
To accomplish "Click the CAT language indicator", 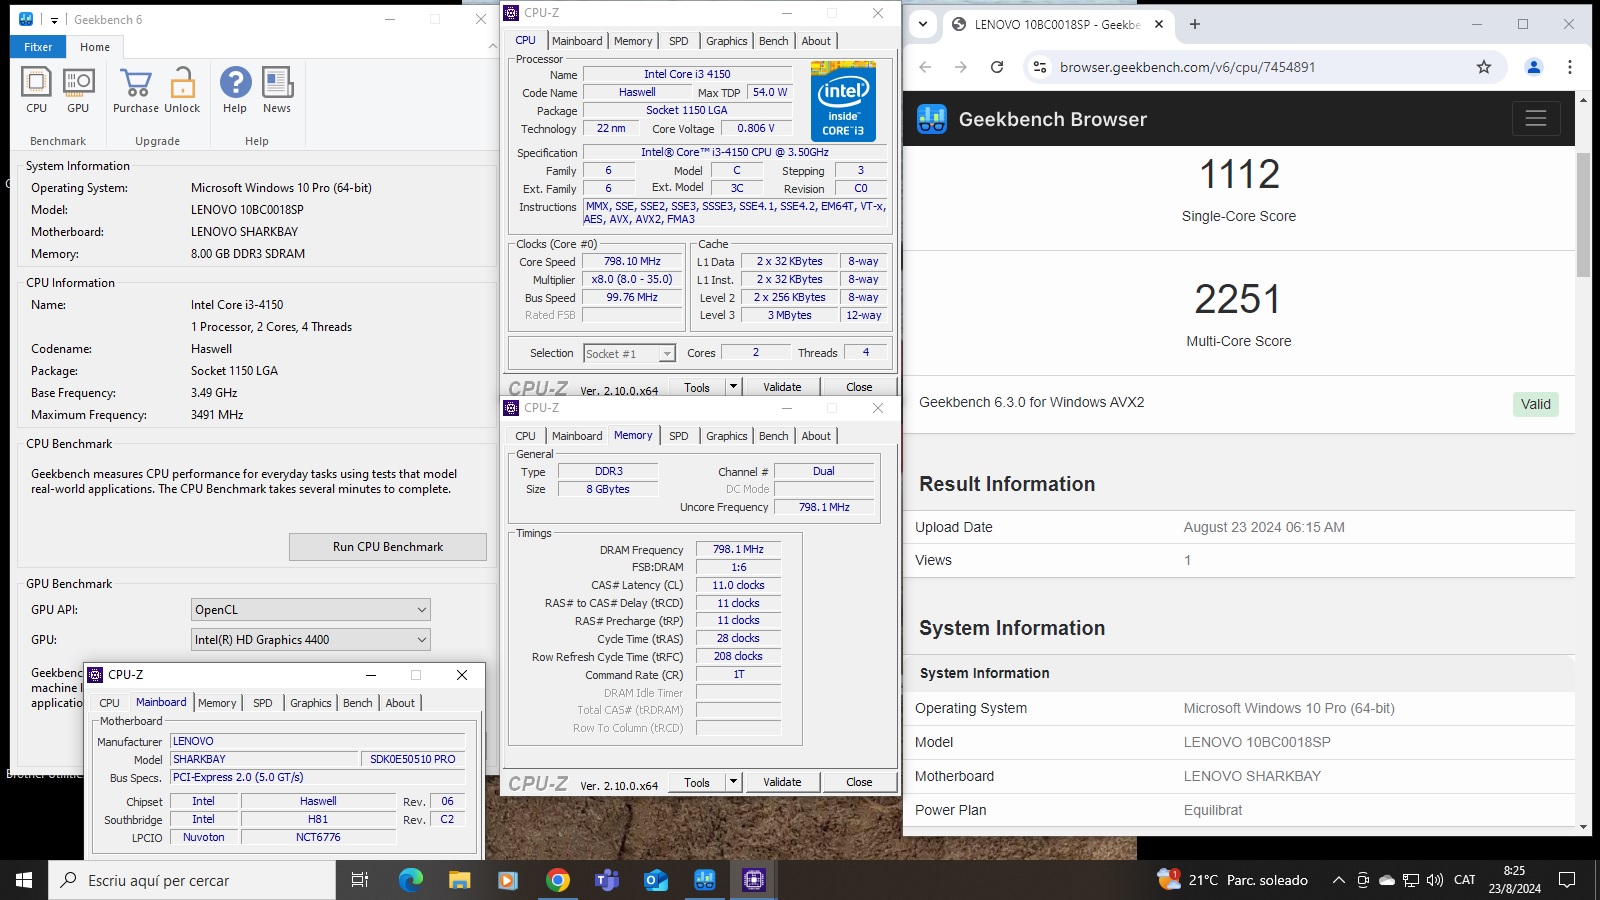I will [x=1464, y=880].
